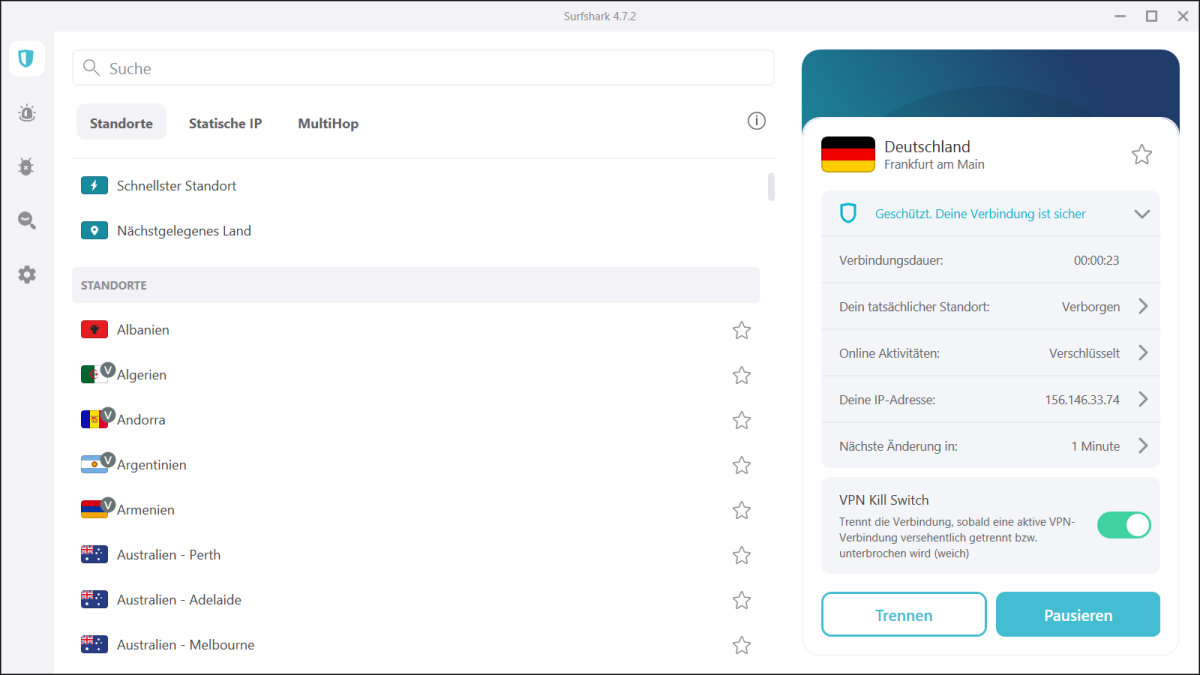The width and height of the screenshot is (1200, 675).
Task: Click the German flag in connection panel
Action: click(x=848, y=154)
